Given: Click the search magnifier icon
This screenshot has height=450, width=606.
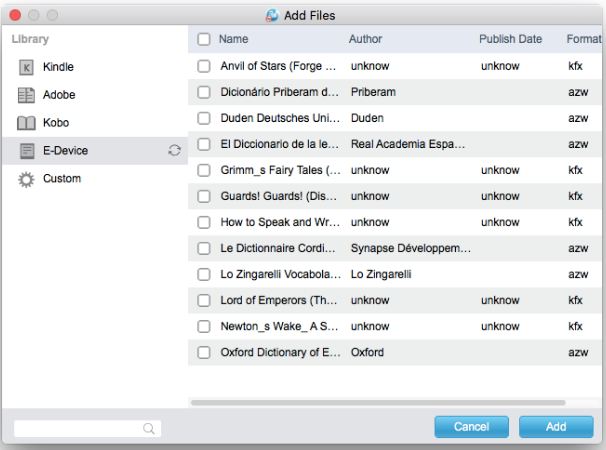Looking at the screenshot, I should [x=149, y=429].
